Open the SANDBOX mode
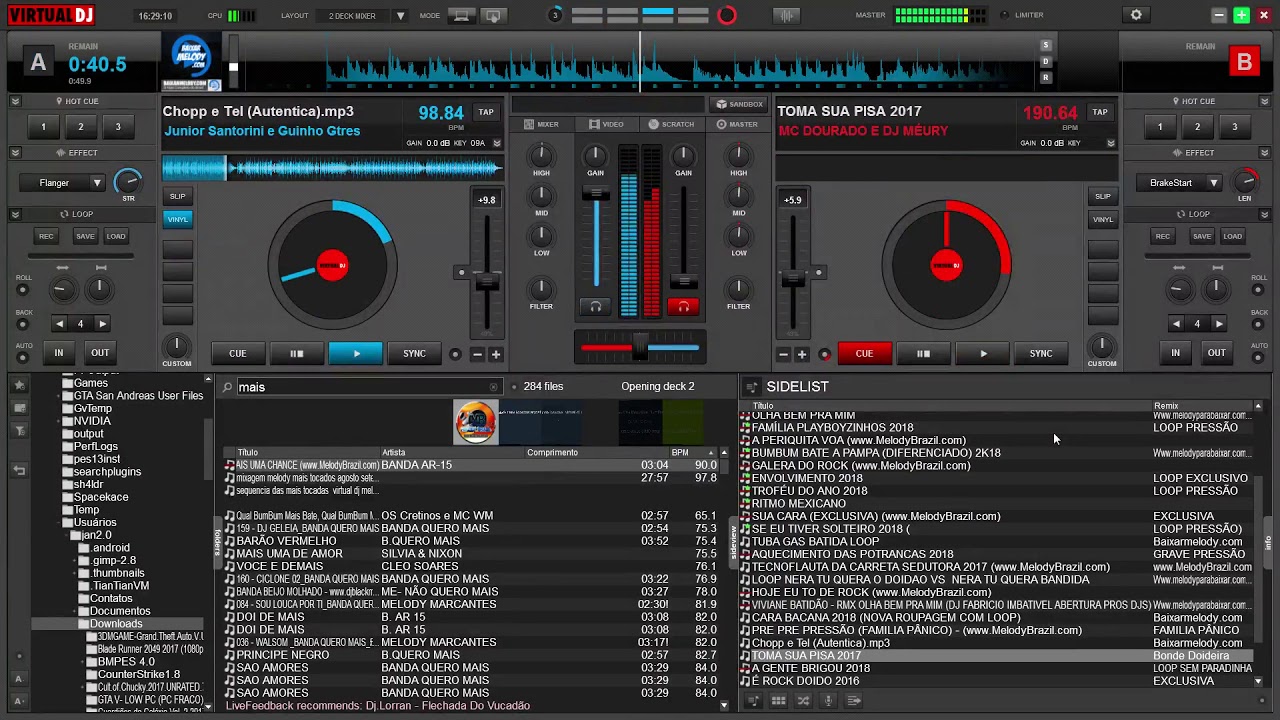1280x720 pixels. (740, 104)
